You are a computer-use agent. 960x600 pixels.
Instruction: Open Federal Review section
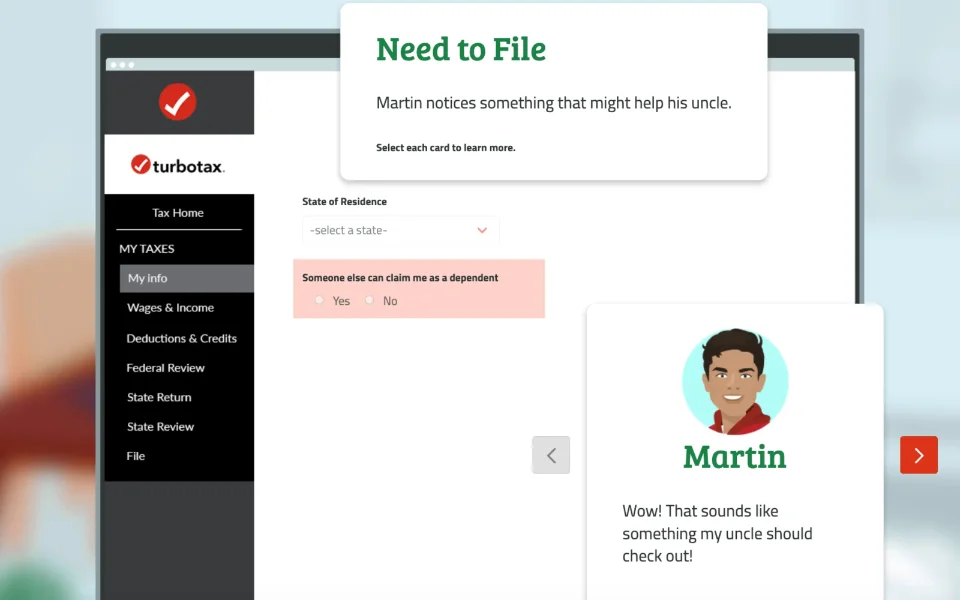tap(165, 368)
